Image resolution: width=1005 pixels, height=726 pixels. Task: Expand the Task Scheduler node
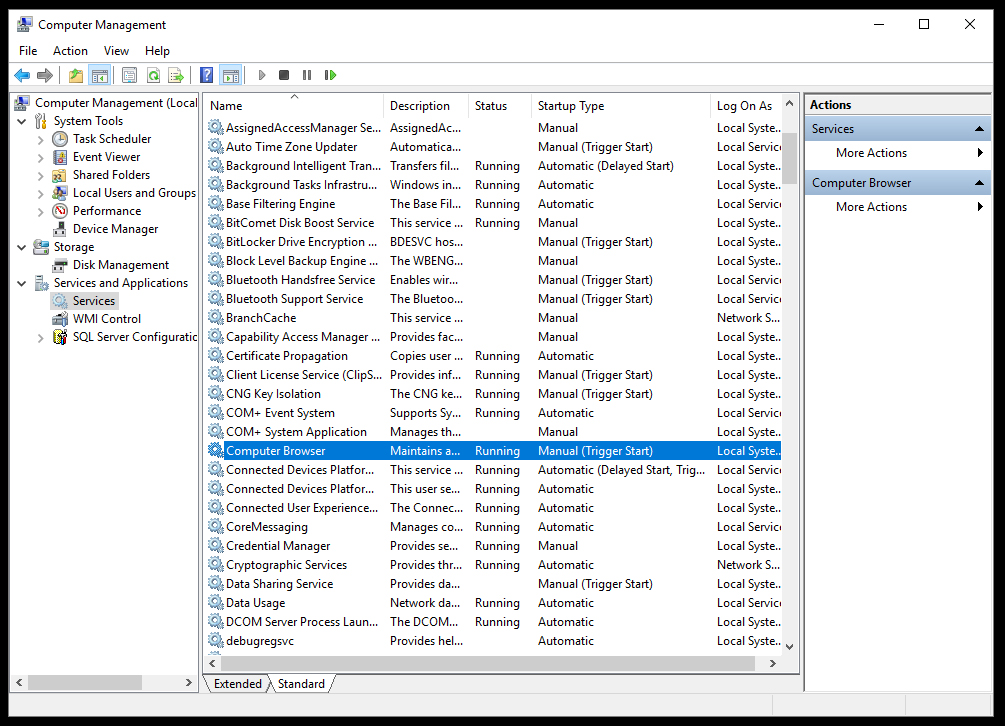click(40, 139)
